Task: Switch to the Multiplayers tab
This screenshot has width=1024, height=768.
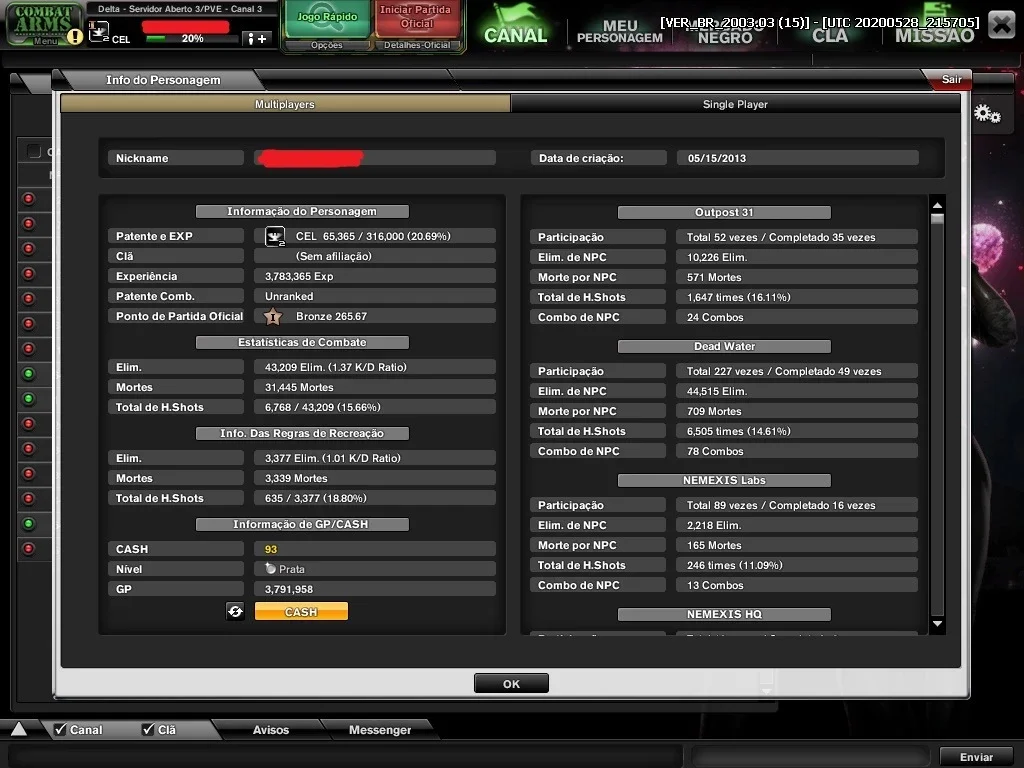Action: pos(285,104)
